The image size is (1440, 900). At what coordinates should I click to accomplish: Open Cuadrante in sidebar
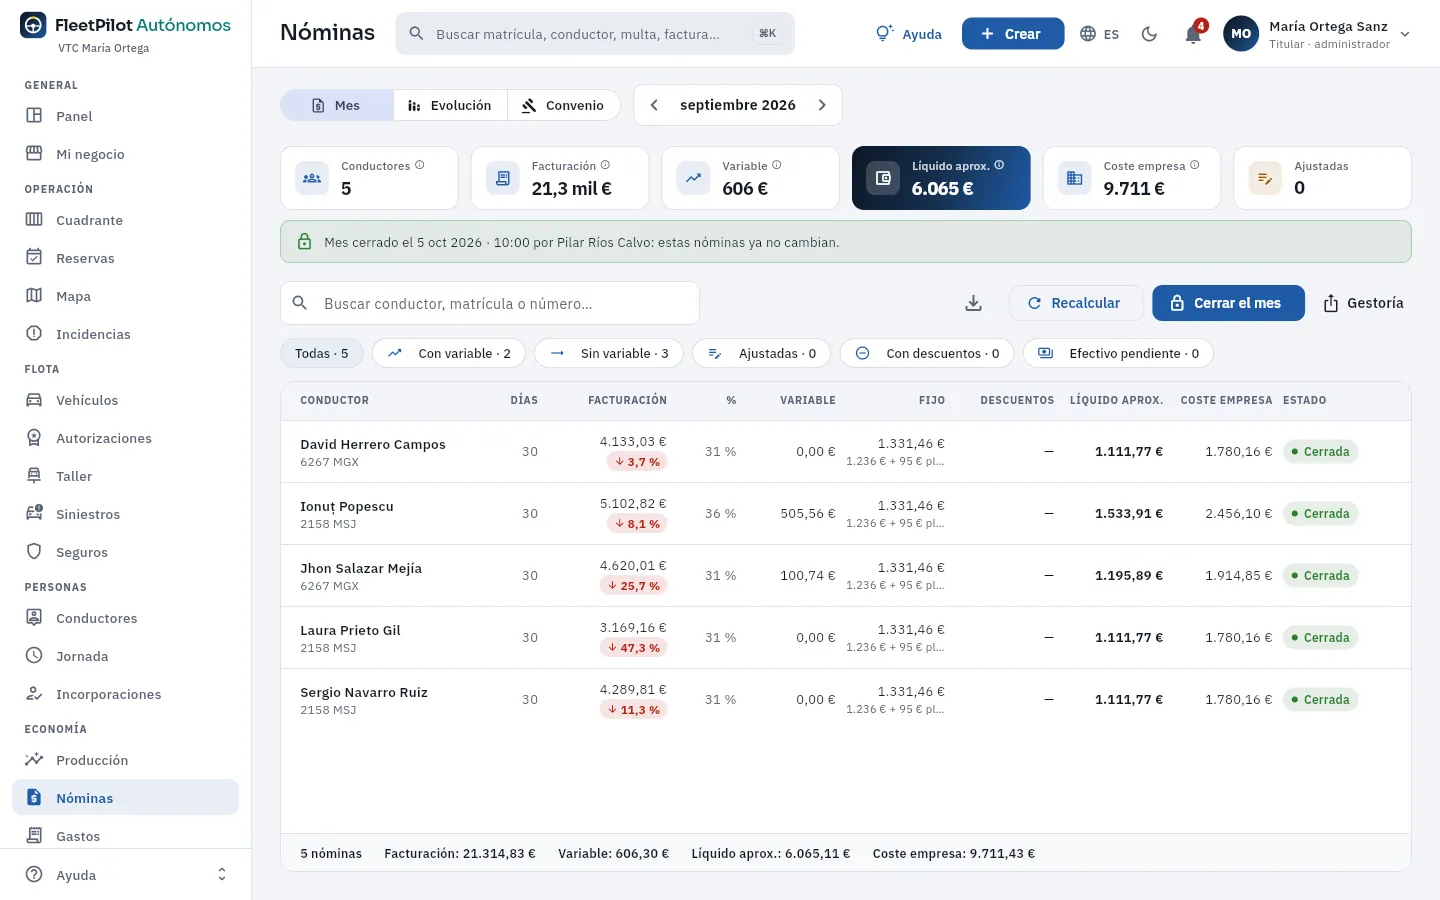125,220
